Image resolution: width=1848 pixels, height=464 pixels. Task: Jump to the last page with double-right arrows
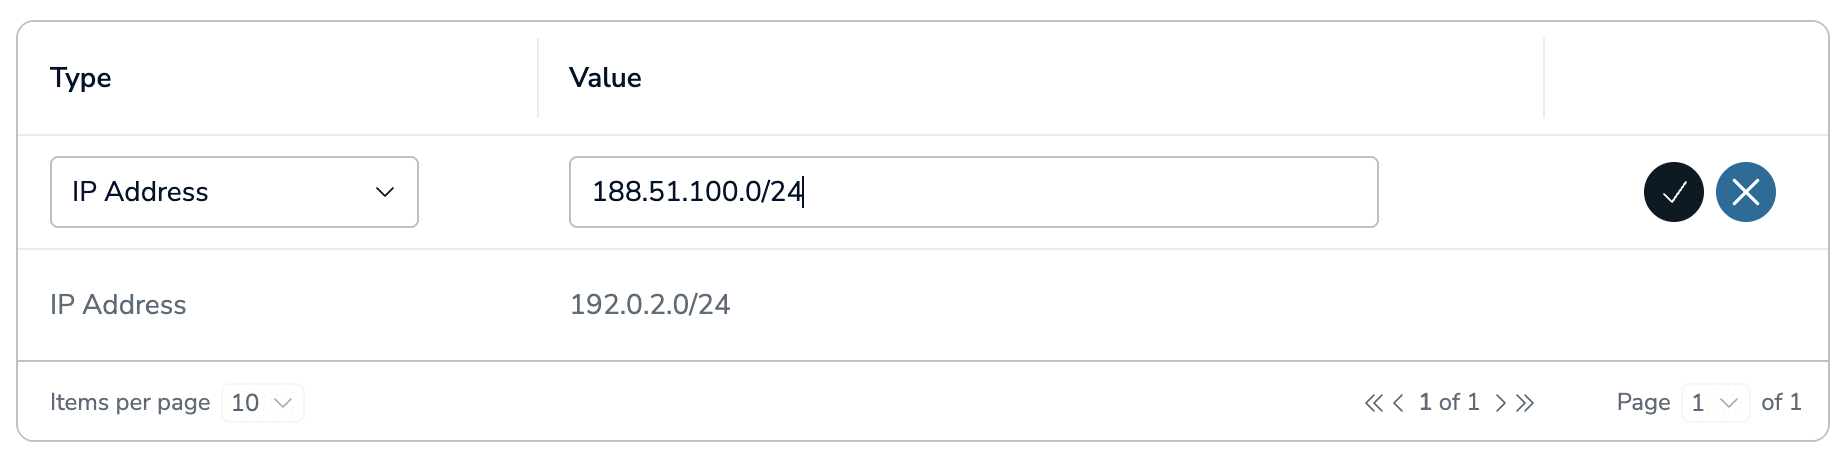[x=1524, y=403]
